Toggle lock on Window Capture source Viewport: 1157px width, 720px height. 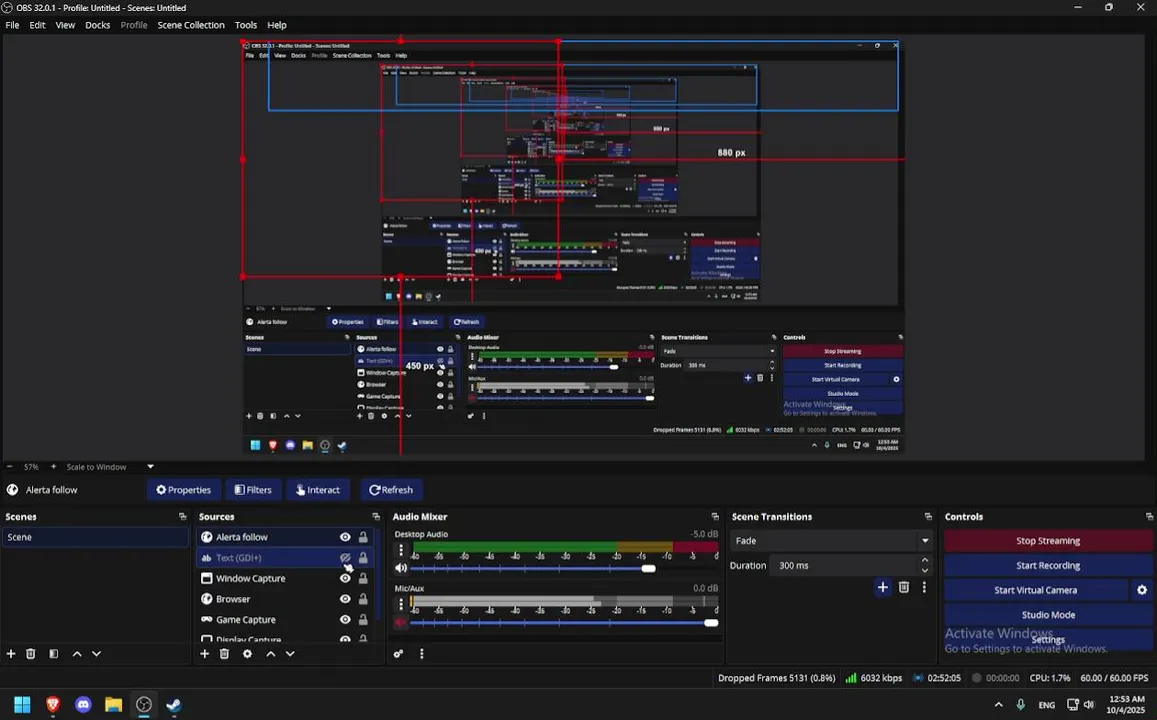pos(363,578)
